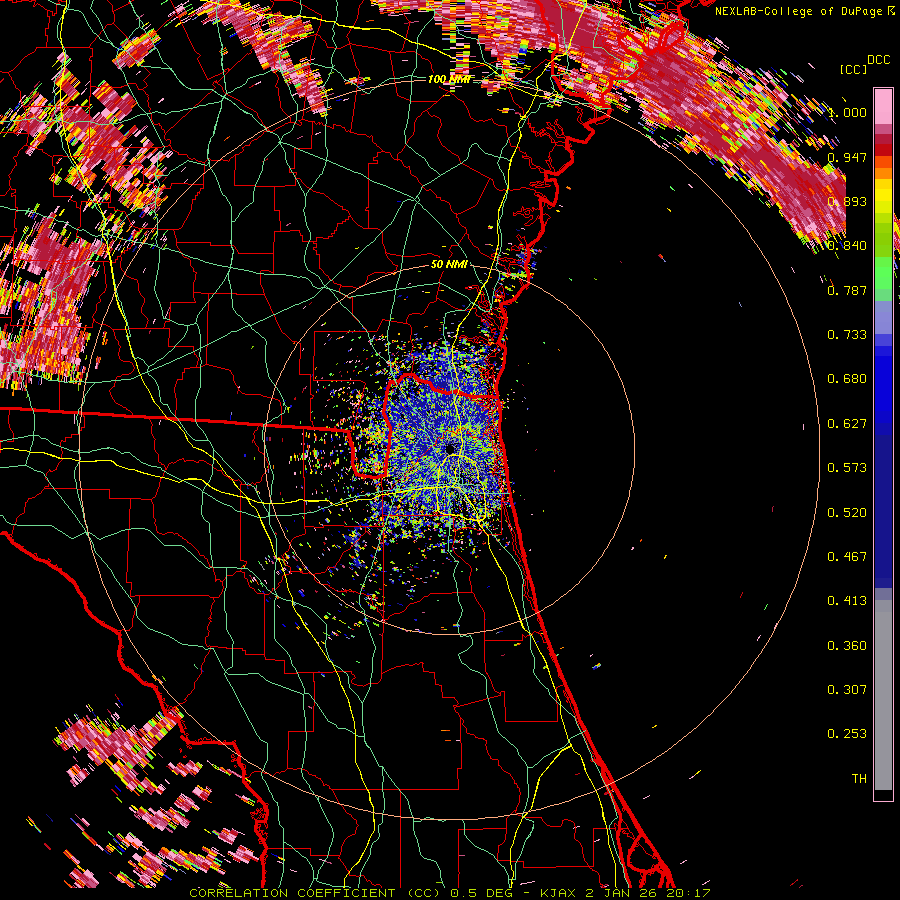Click the 0.520 scale value

point(847,513)
